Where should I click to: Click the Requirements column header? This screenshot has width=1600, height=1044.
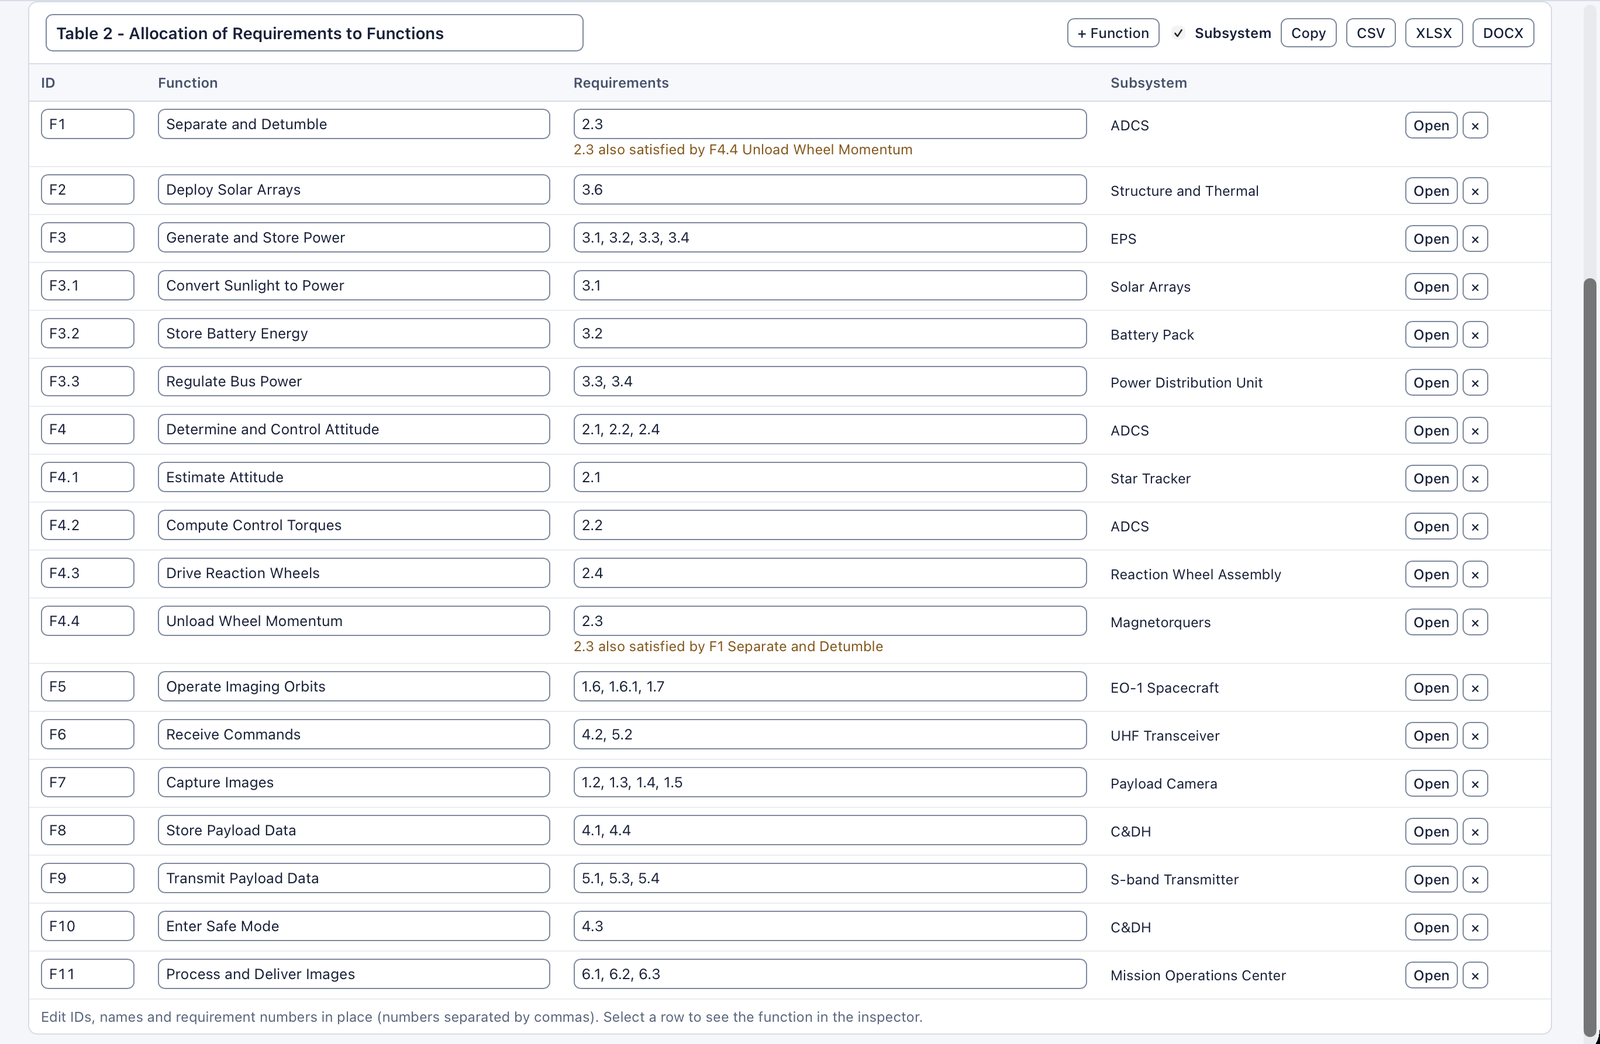click(621, 83)
